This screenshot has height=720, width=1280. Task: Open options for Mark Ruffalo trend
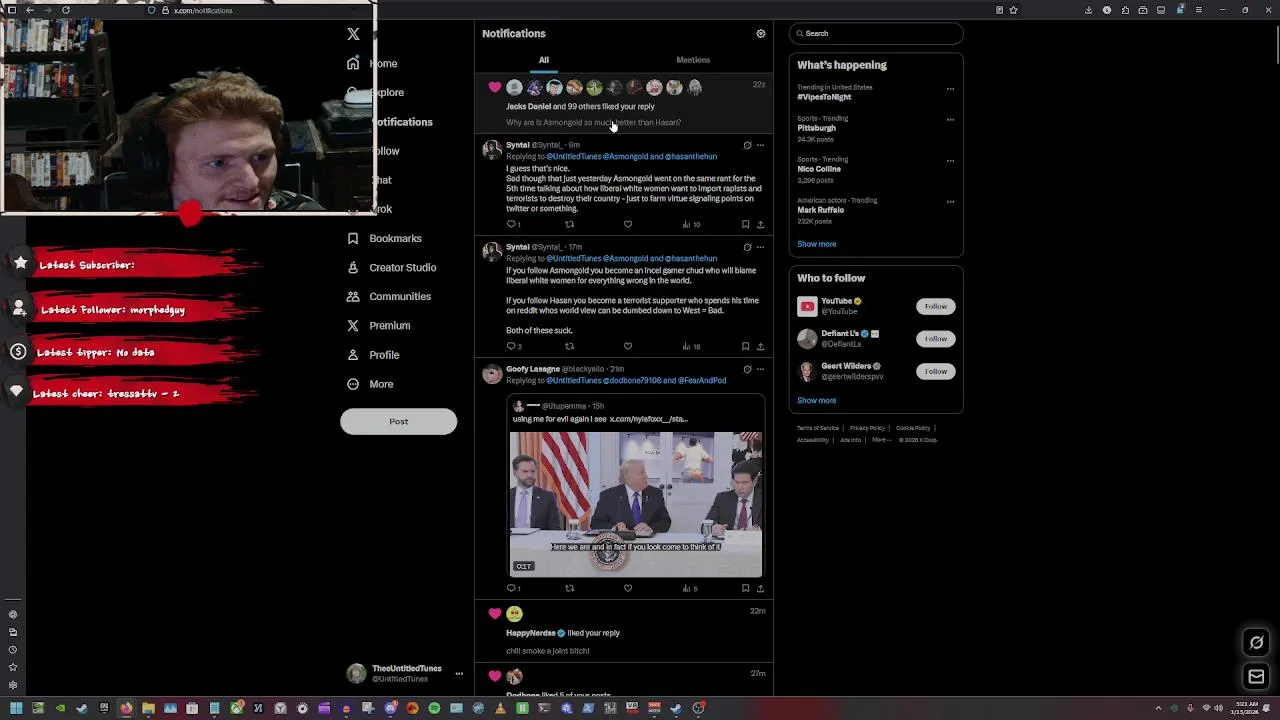click(x=950, y=202)
